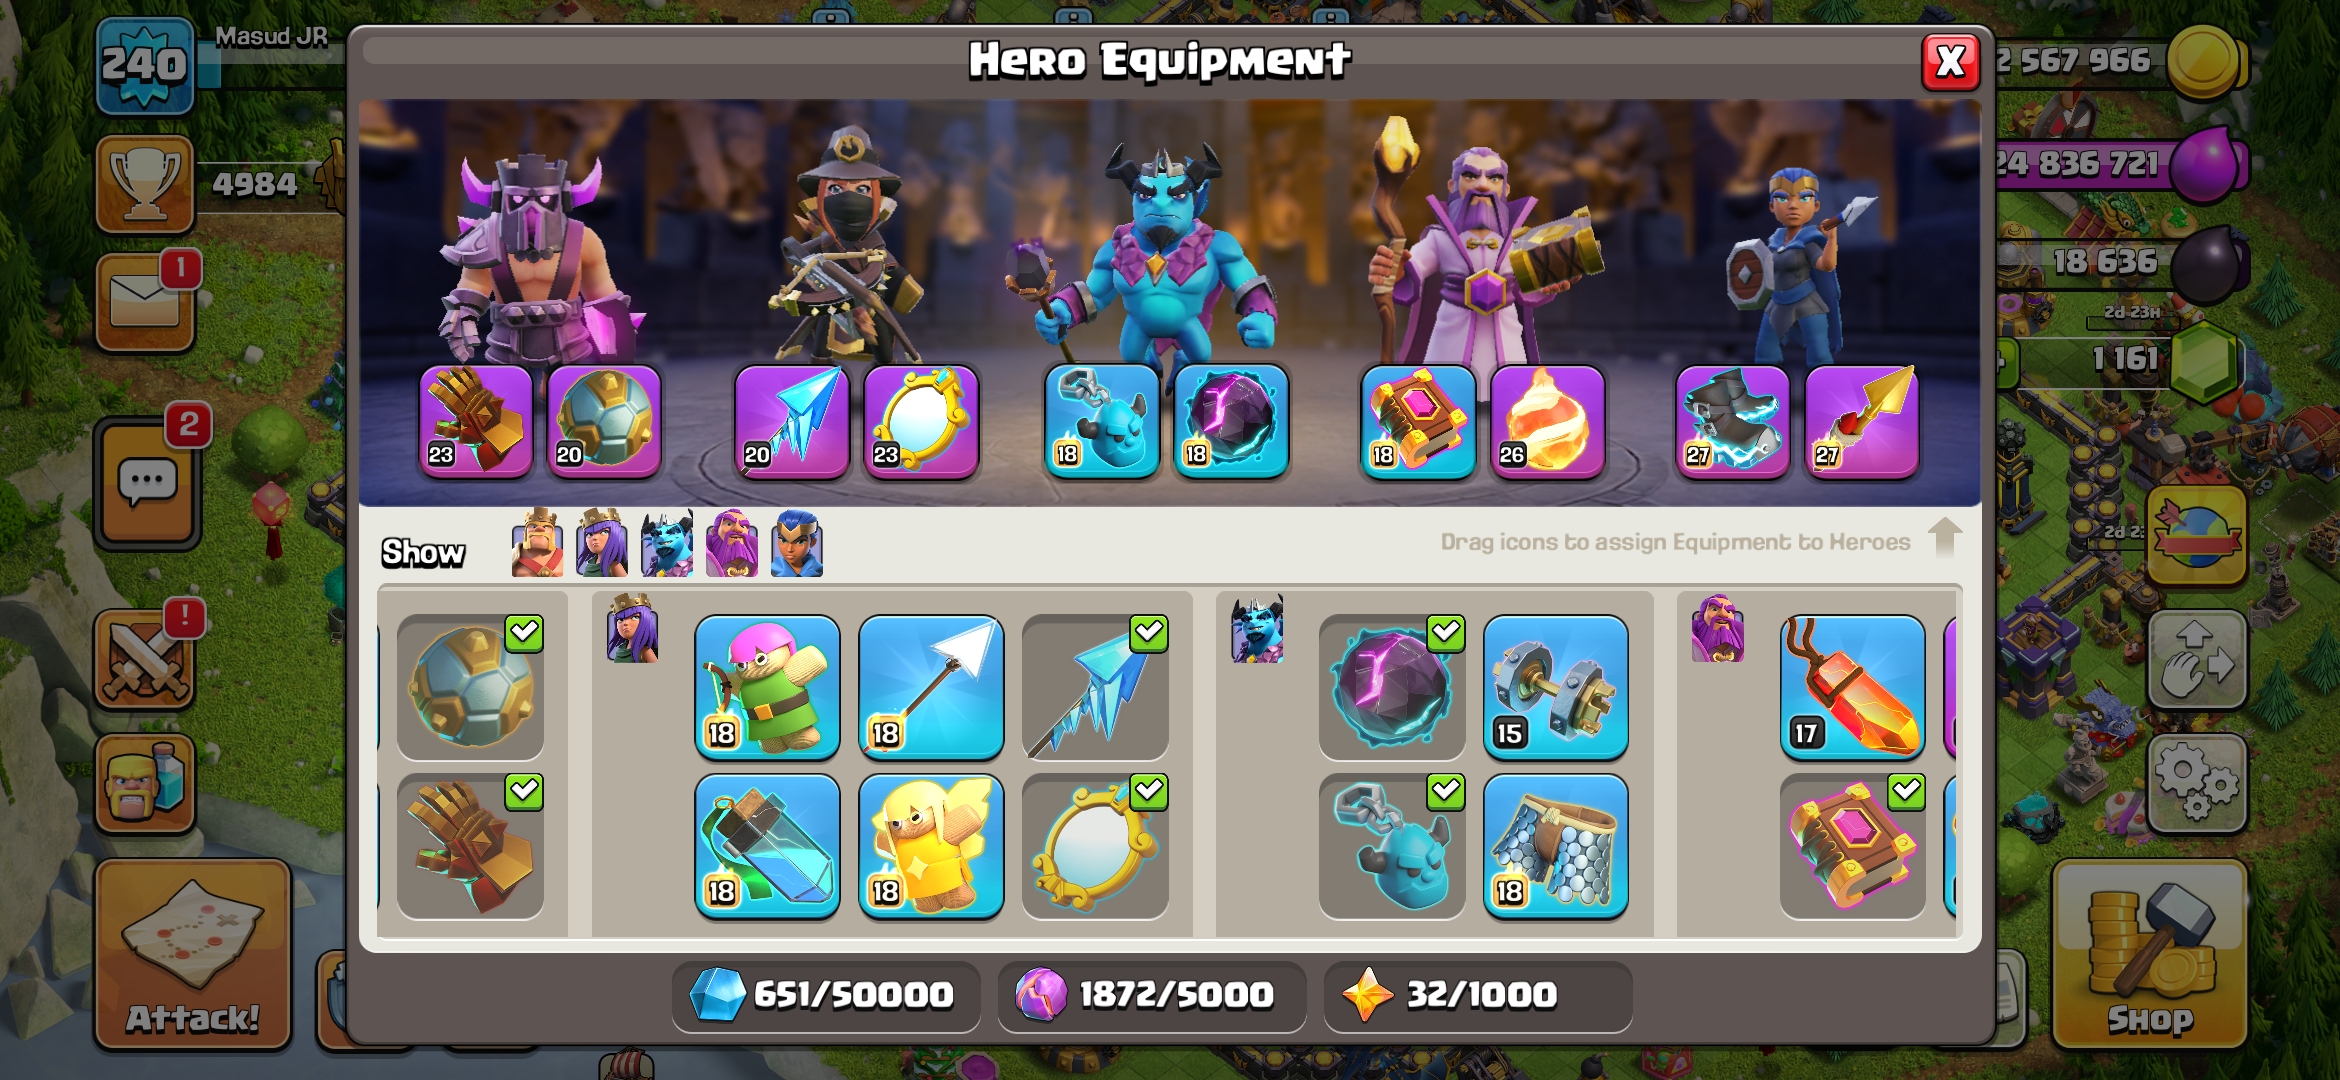Choose the level 17 Rage Gem
This screenshot has width=2340, height=1080.
pos(1852,687)
